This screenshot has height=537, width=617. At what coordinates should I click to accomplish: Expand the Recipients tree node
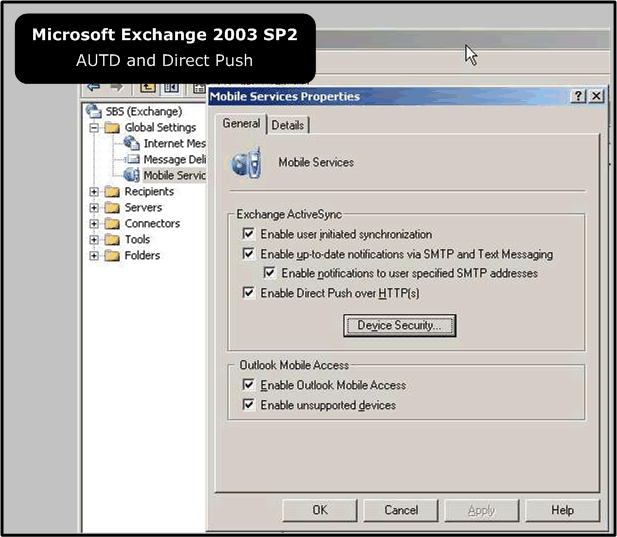point(94,192)
